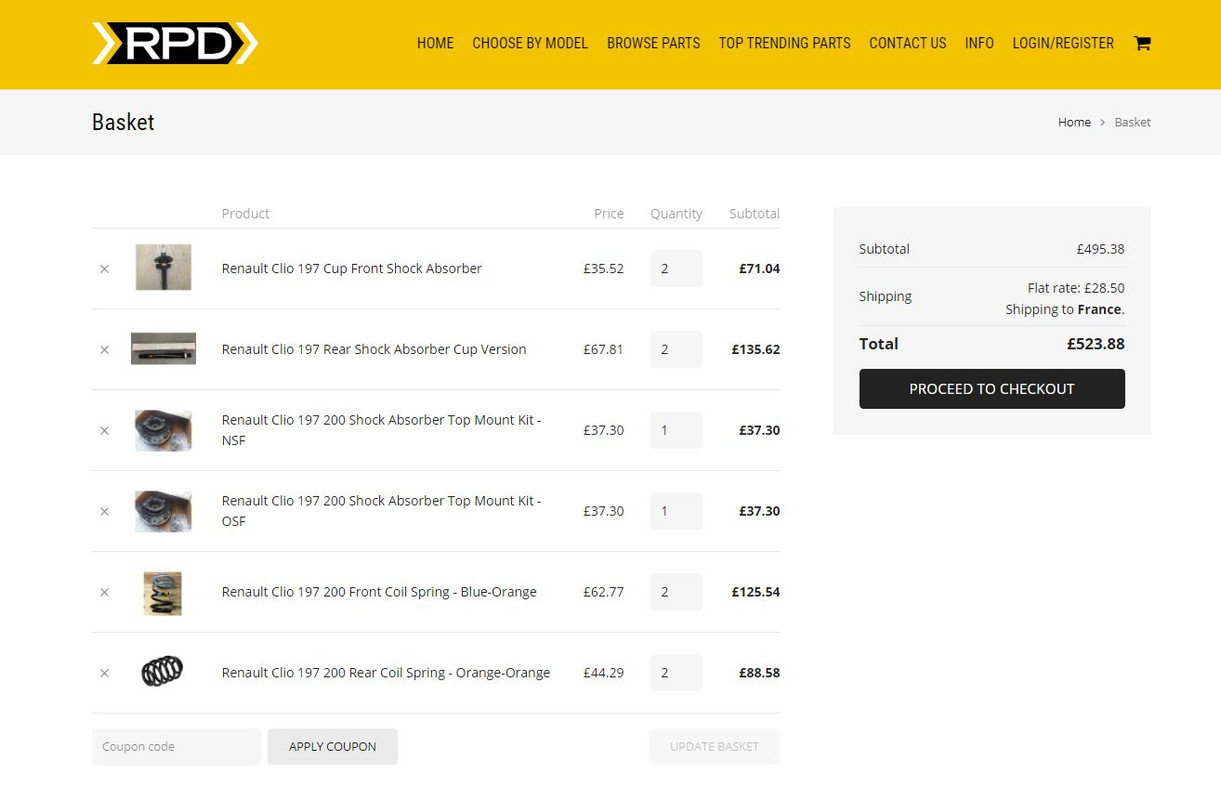Open BROWSE PARTS menu
This screenshot has height=800, width=1221.
coord(653,43)
